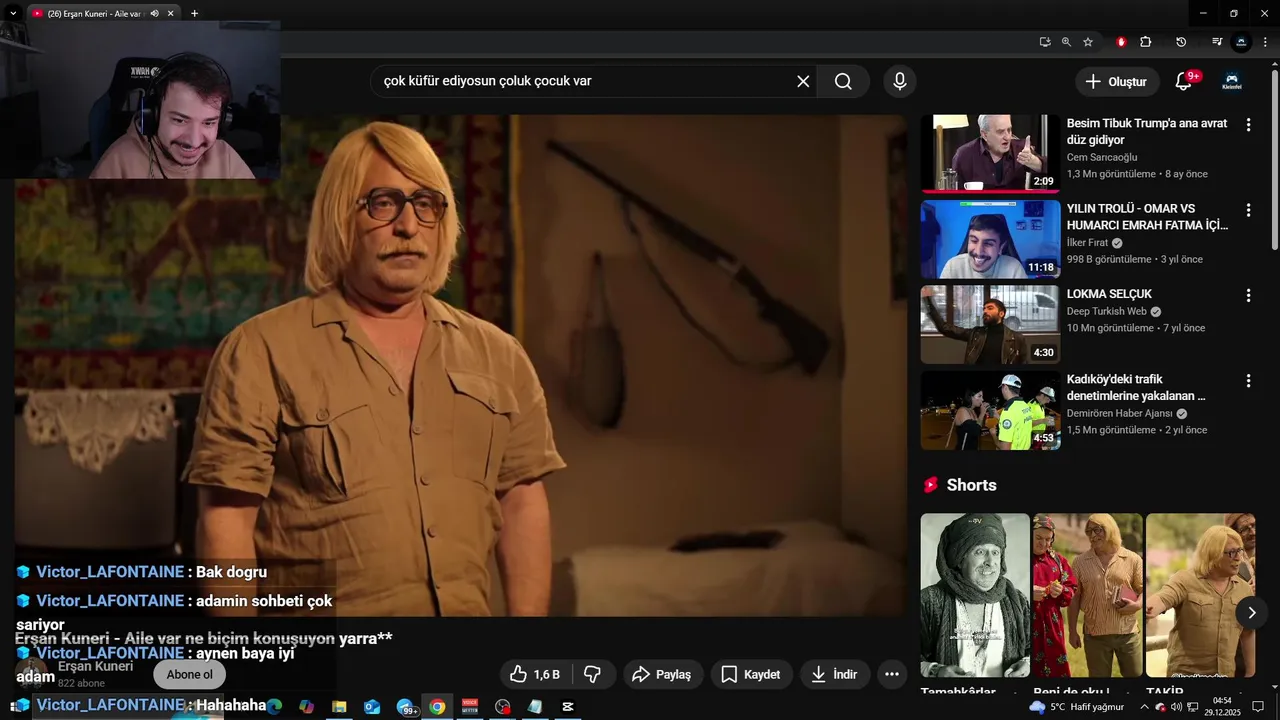The width and height of the screenshot is (1280, 720).
Task: Click the red ad-blocker hand extension
Action: [1122, 42]
